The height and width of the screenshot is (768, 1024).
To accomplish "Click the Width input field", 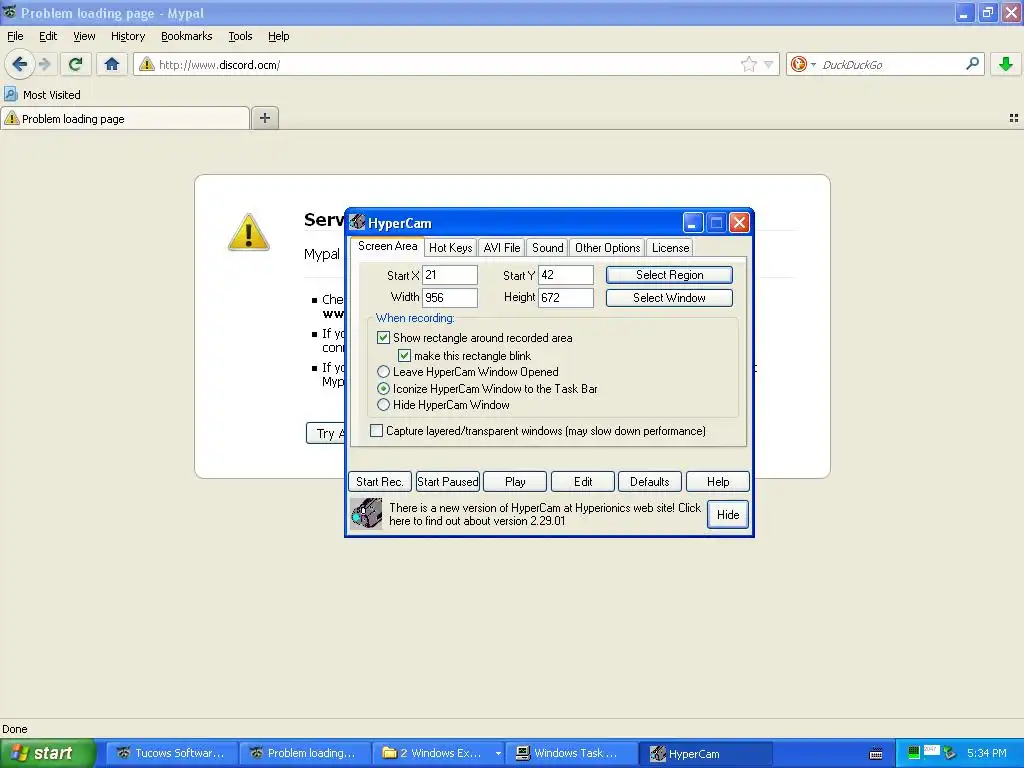I will 450,298.
